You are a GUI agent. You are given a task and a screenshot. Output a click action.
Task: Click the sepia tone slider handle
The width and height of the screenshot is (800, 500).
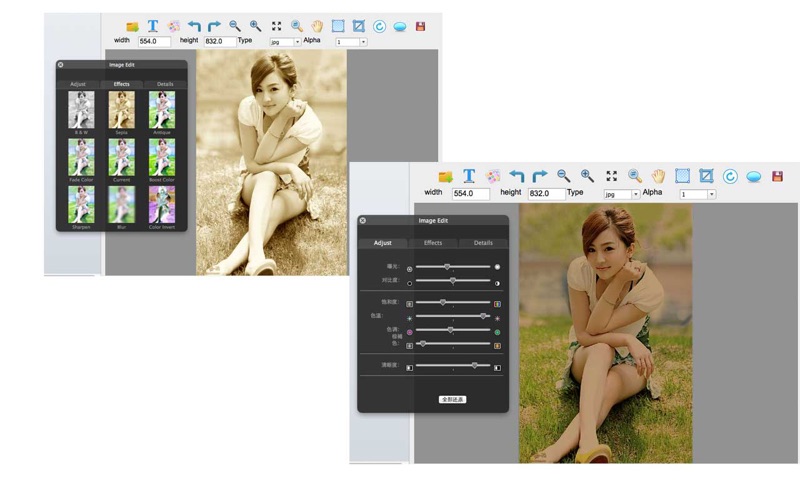click(x=422, y=344)
